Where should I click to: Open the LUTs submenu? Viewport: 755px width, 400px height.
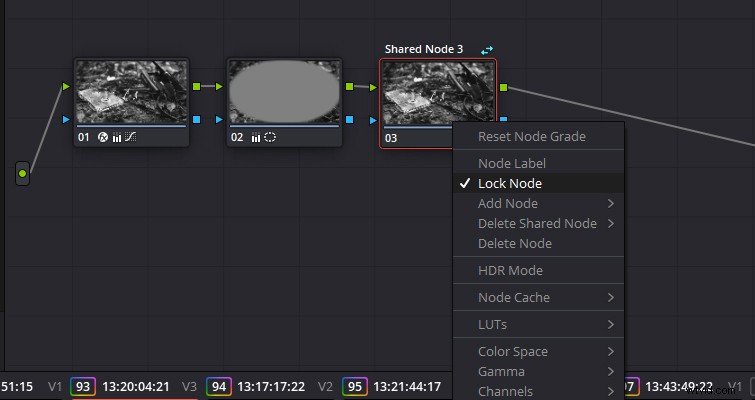(x=538, y=324)
